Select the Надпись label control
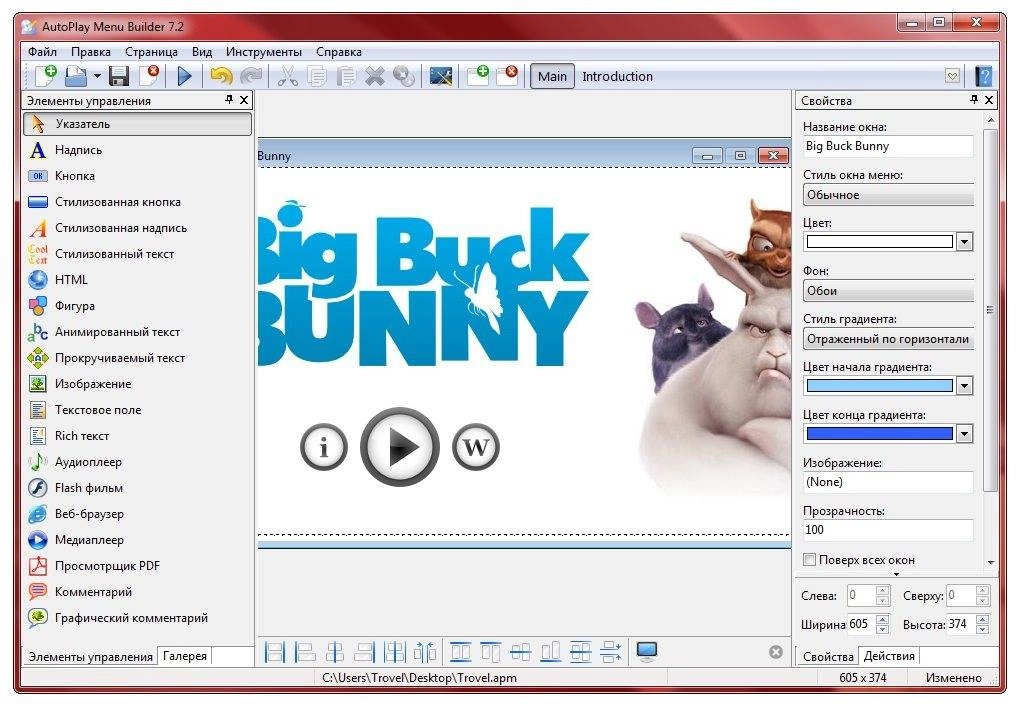The height and width of the screenshot is (713, 1024). tap(137, 150)
